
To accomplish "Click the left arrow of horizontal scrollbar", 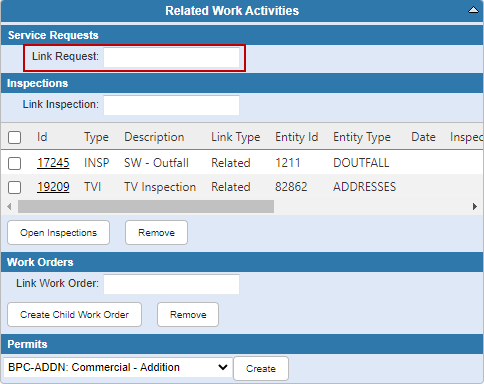I will (x=9, y=207).
